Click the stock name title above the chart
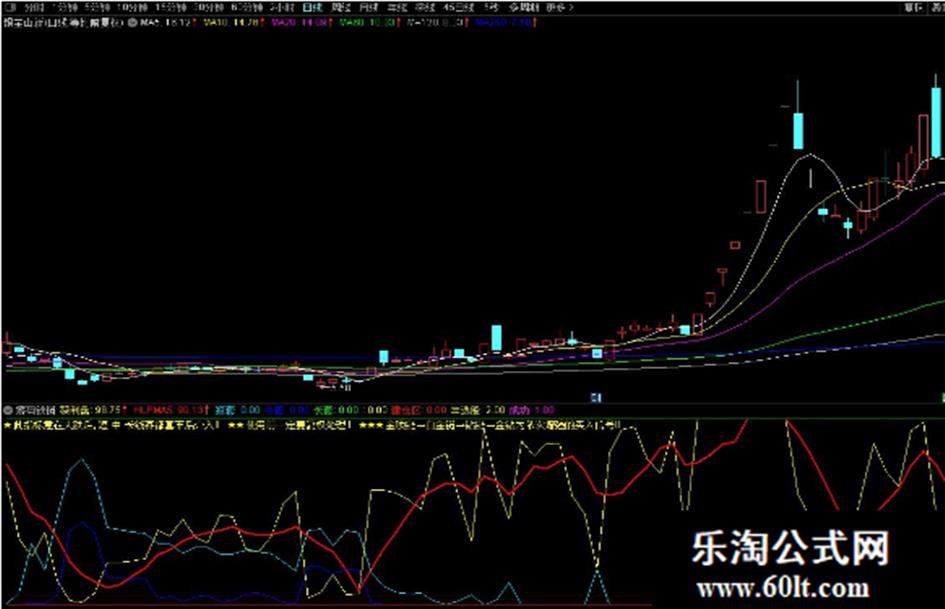Viewport: 945px width, 609px height. pos(63,22)
